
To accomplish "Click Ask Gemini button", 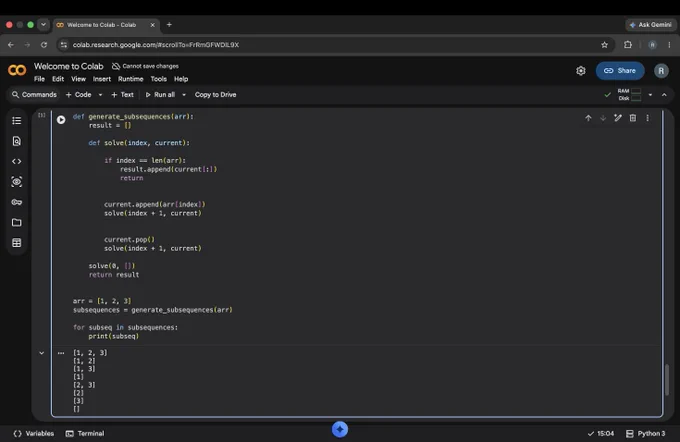I will click(651, 25).
